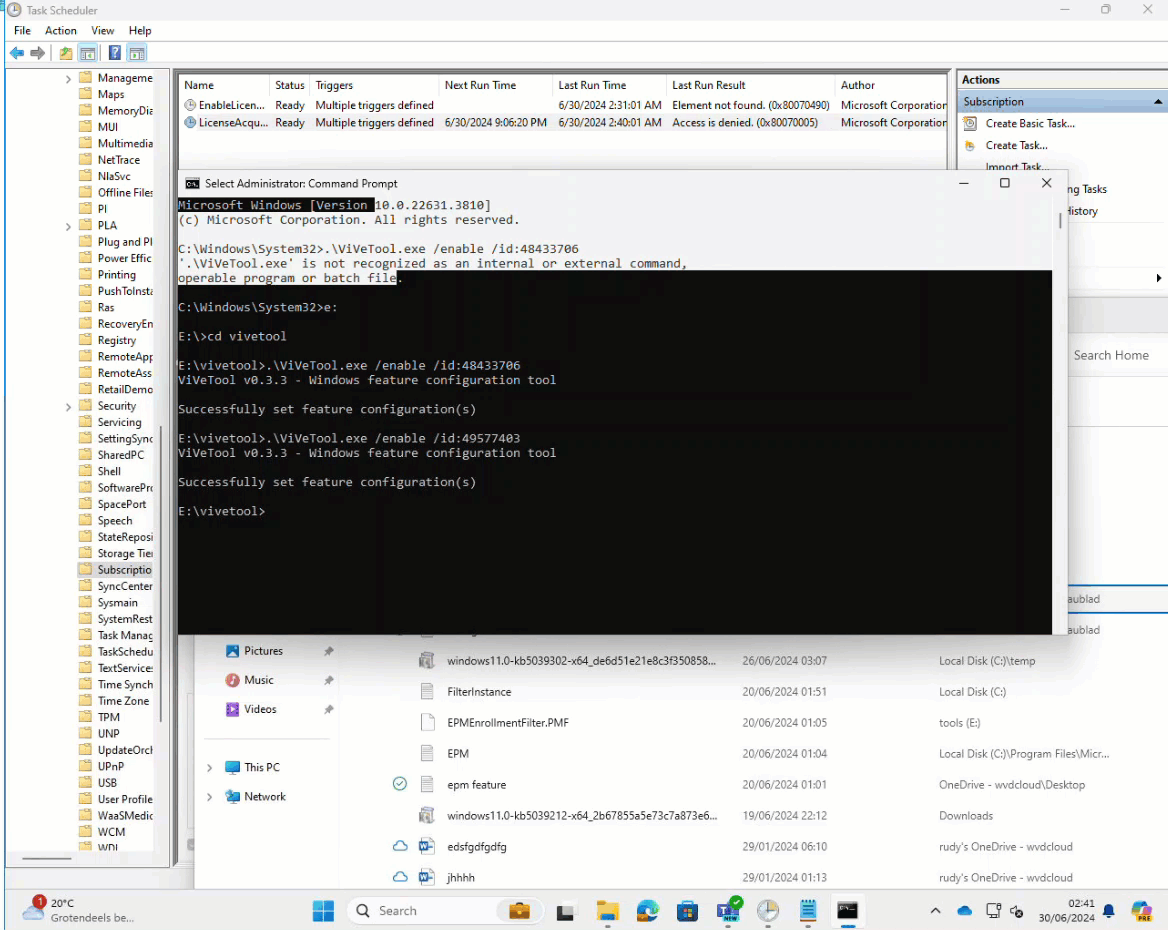Click the Back arrow in Task Scheduler toolbar

point(16,53)
